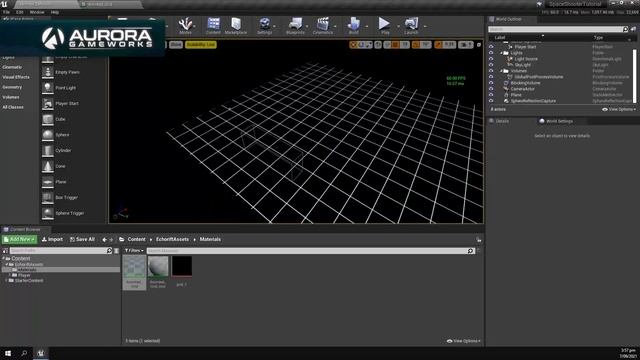The width and height of the screenshot is (640, 360).
Task: Select the Geometry category in Place Actors
Action: 12,87
